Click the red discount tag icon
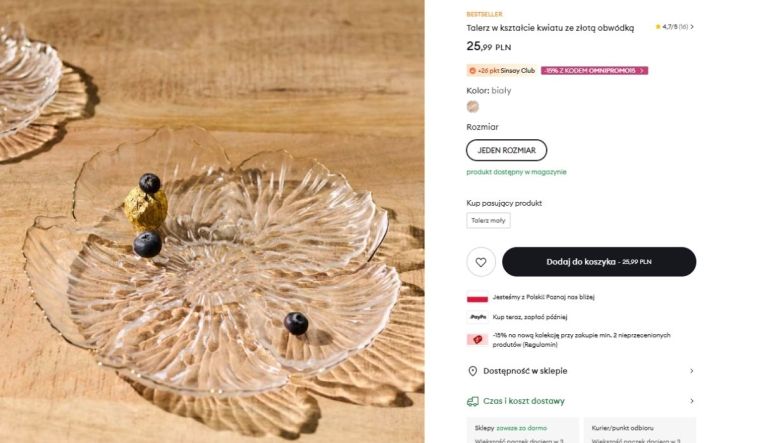This screenshot has width=759, height=443. coord(477,339)
